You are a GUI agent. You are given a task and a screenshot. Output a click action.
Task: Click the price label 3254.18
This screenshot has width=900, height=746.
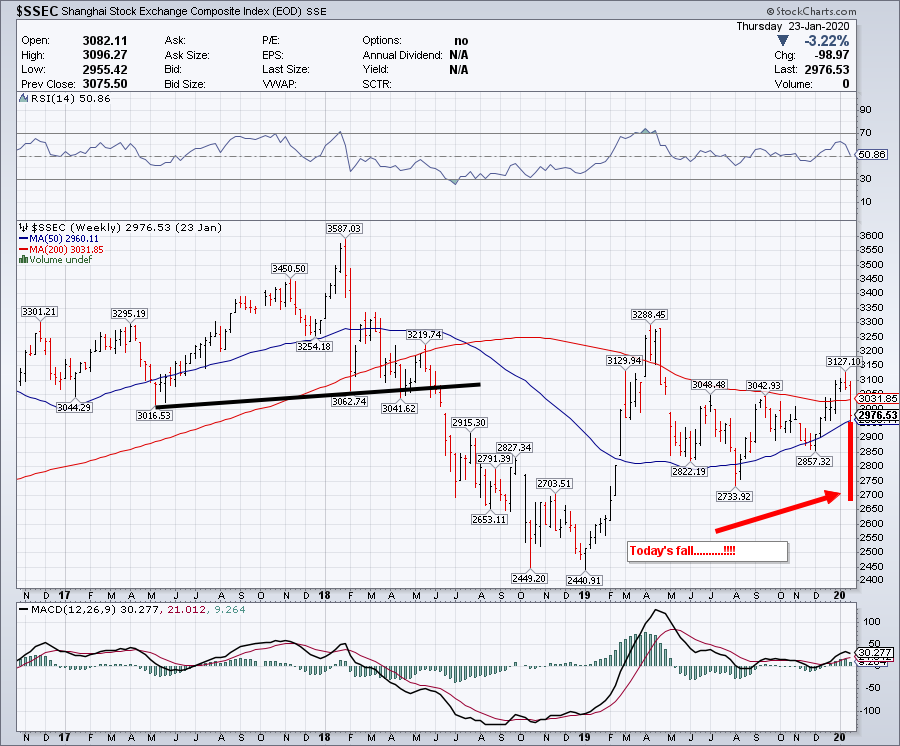[x=314, y=347]
